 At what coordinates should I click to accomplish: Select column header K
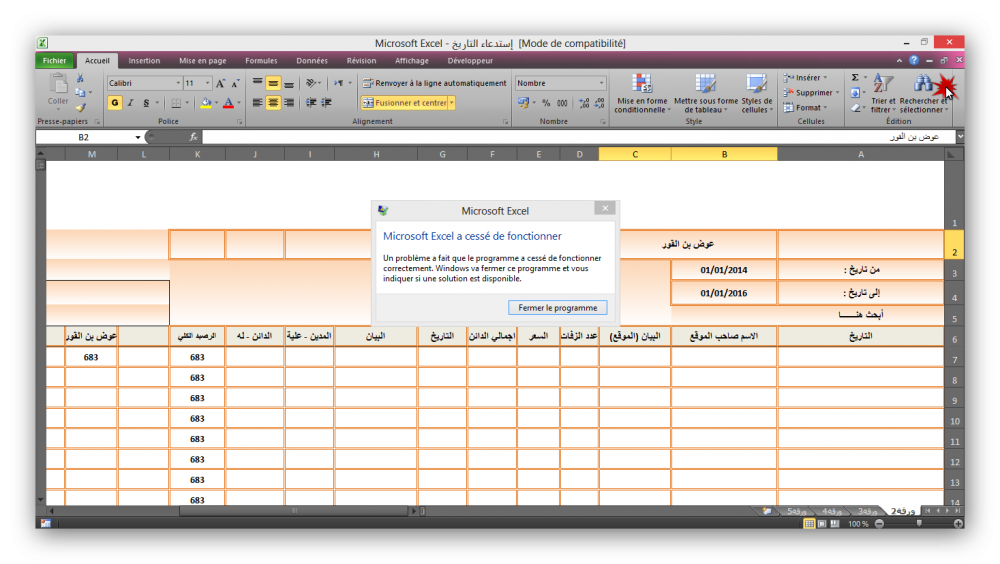click(x=197, y=154)
